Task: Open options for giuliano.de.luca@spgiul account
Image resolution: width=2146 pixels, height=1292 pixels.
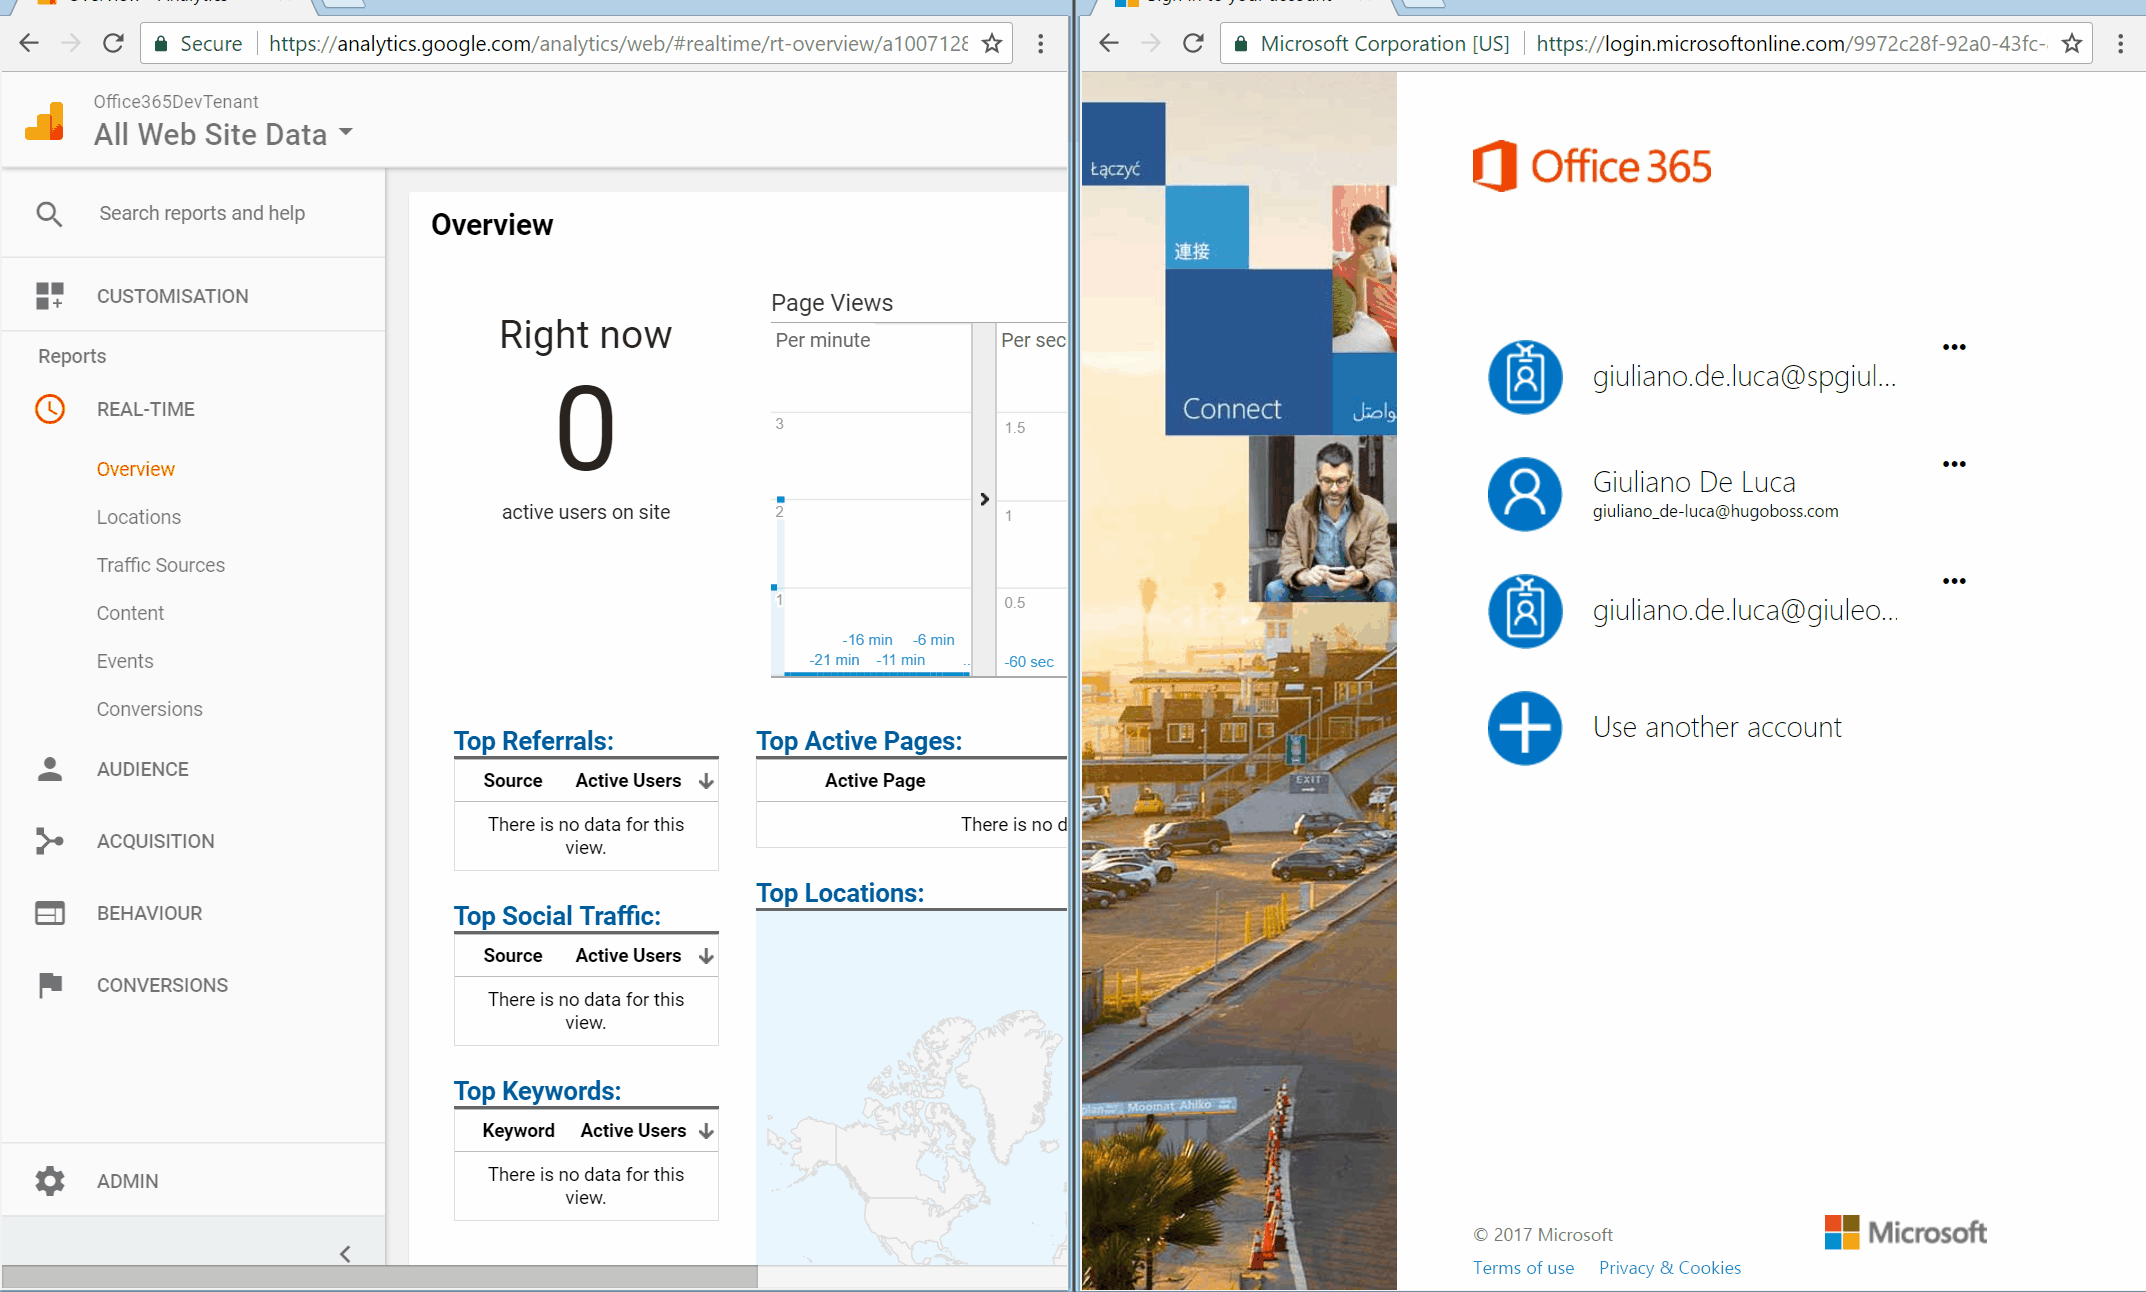Action: click(x=1954, y=348)
